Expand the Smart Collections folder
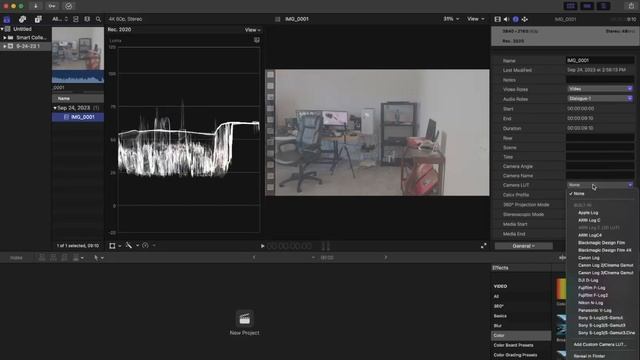This screenshot has width=640, height=360. coord(4,38)
